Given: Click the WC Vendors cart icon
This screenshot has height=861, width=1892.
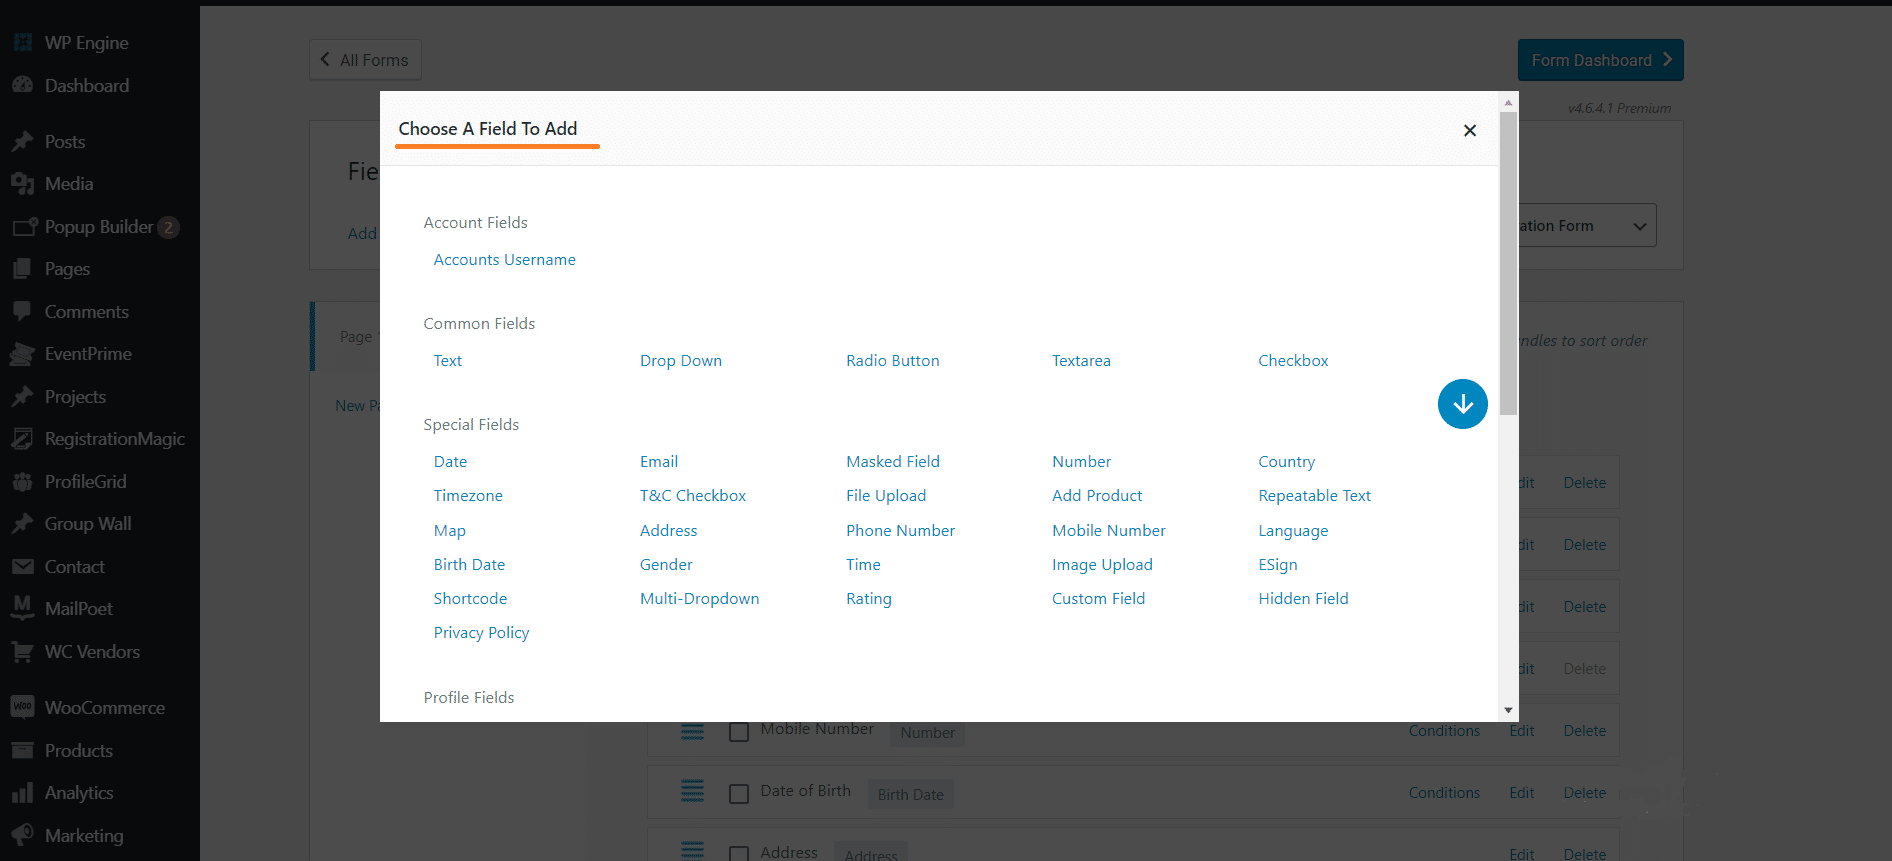Looking at the screenshot, I should 22,652.
